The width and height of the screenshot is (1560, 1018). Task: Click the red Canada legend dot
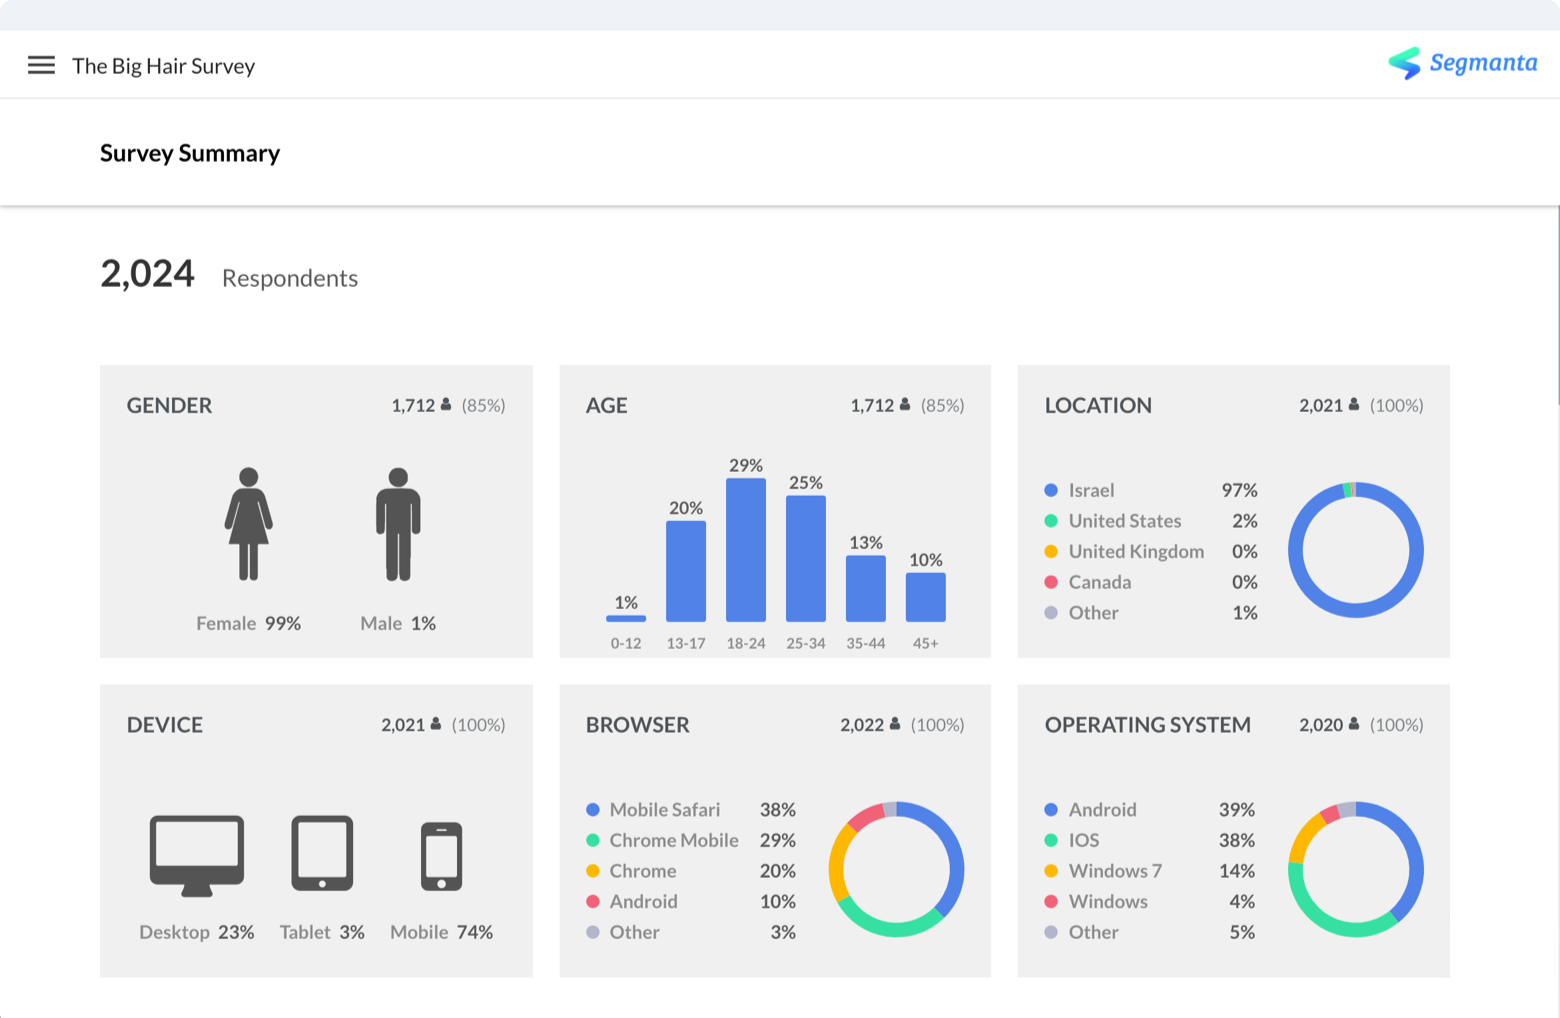[x=1051, y=582]
